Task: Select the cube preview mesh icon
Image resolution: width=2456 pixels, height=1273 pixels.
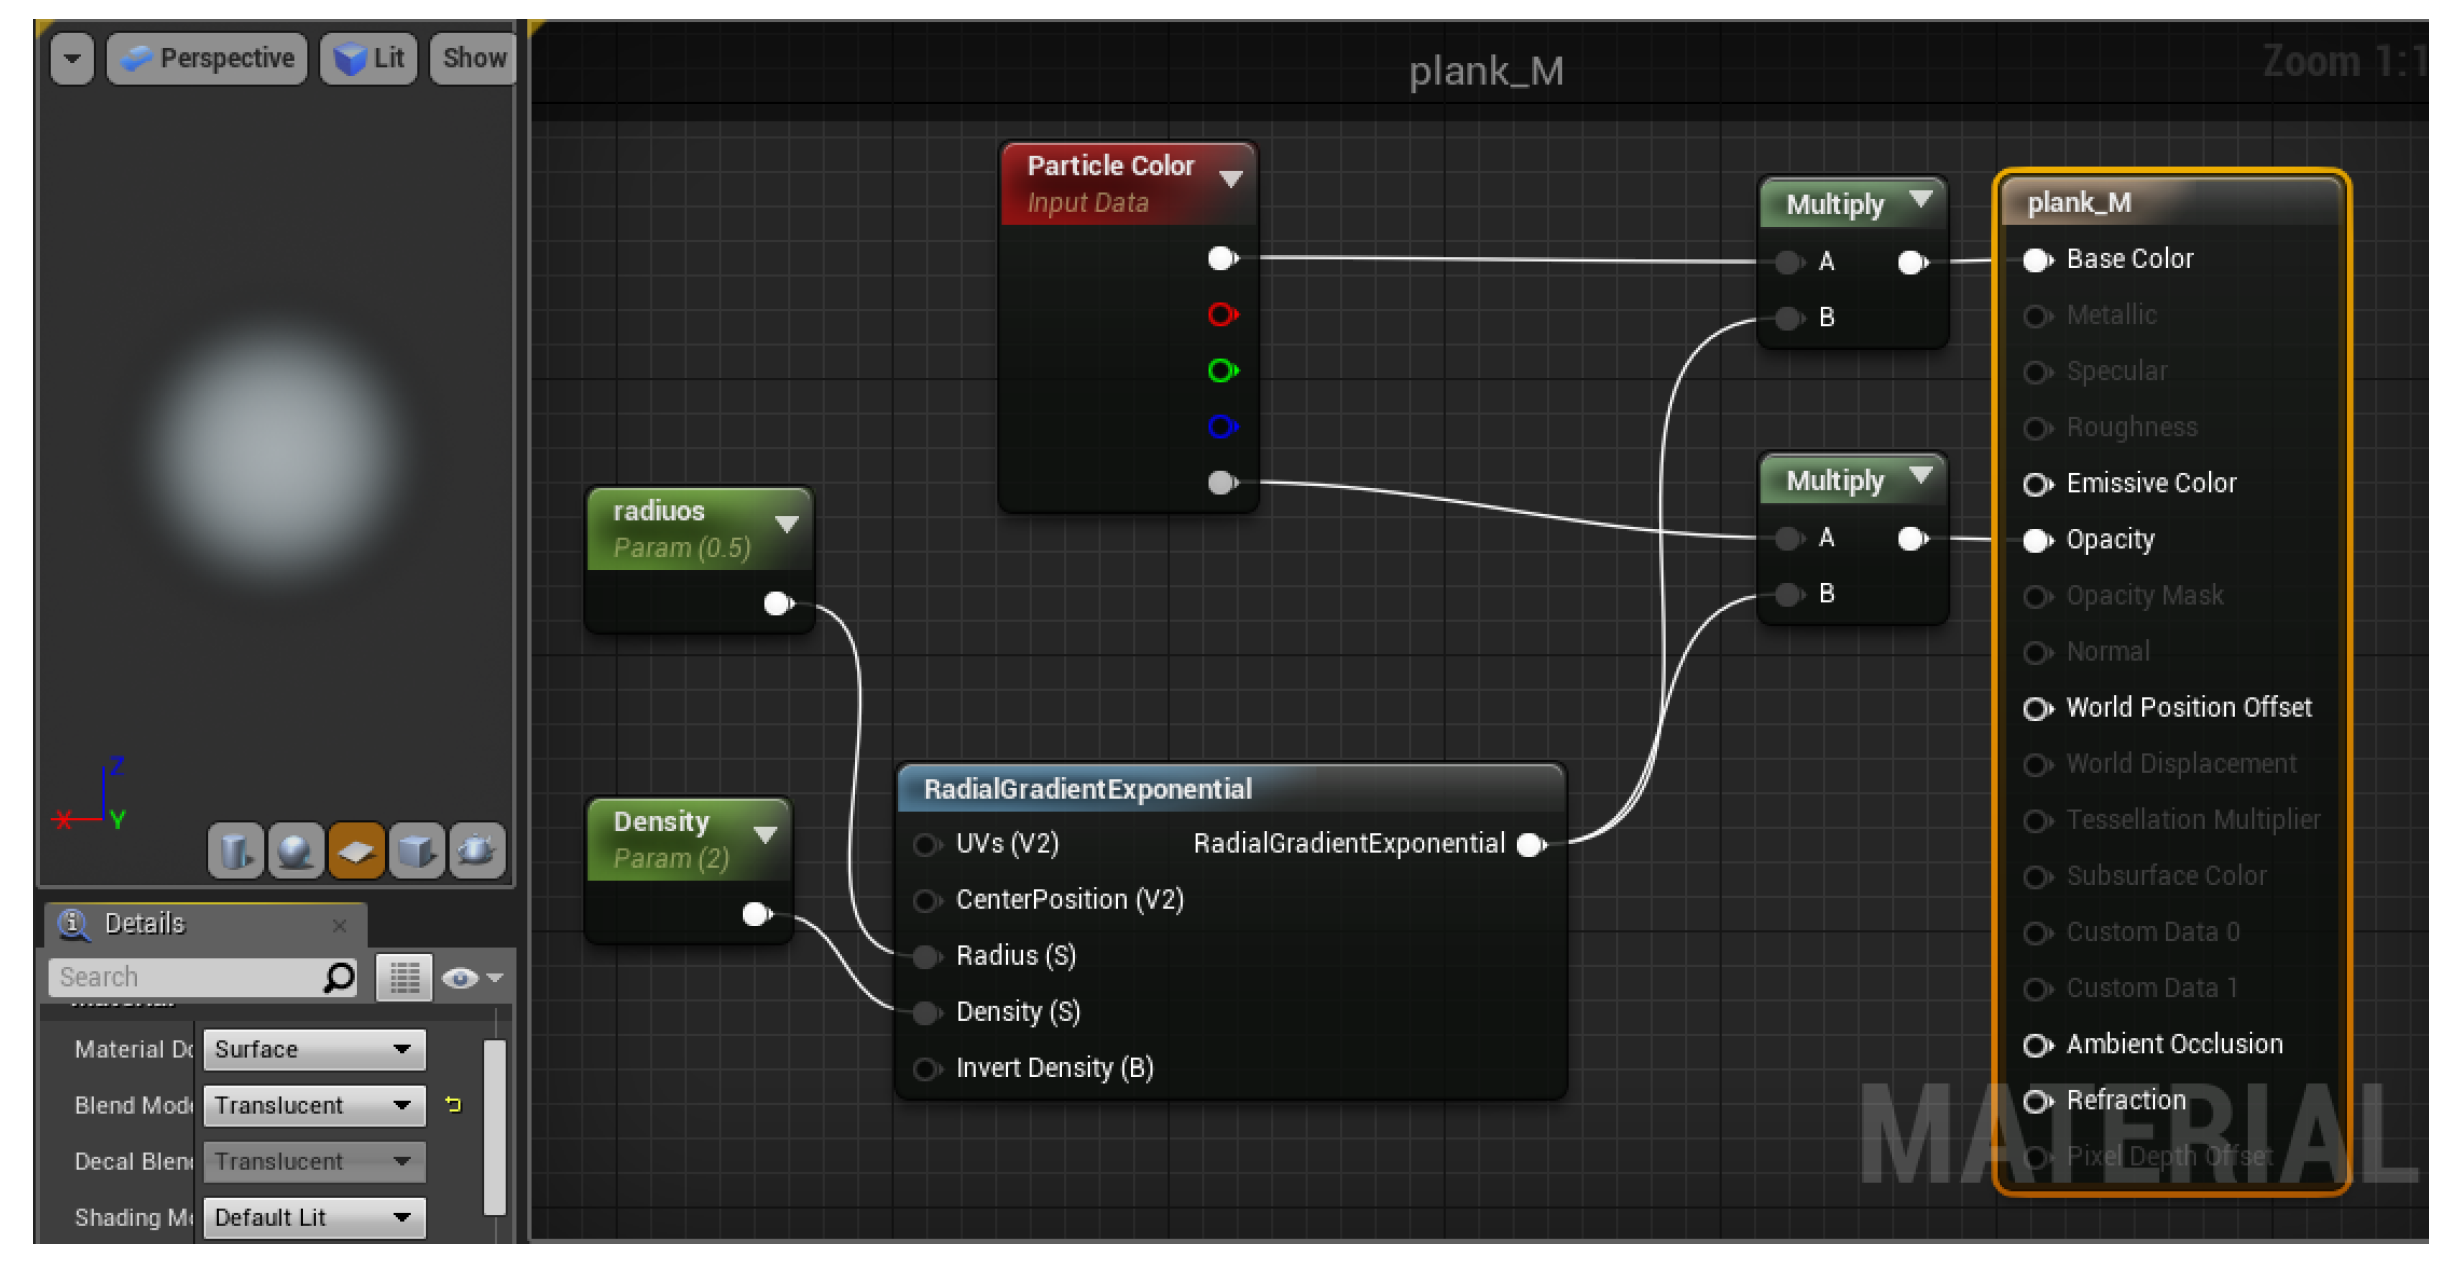Action: (416, 851)
